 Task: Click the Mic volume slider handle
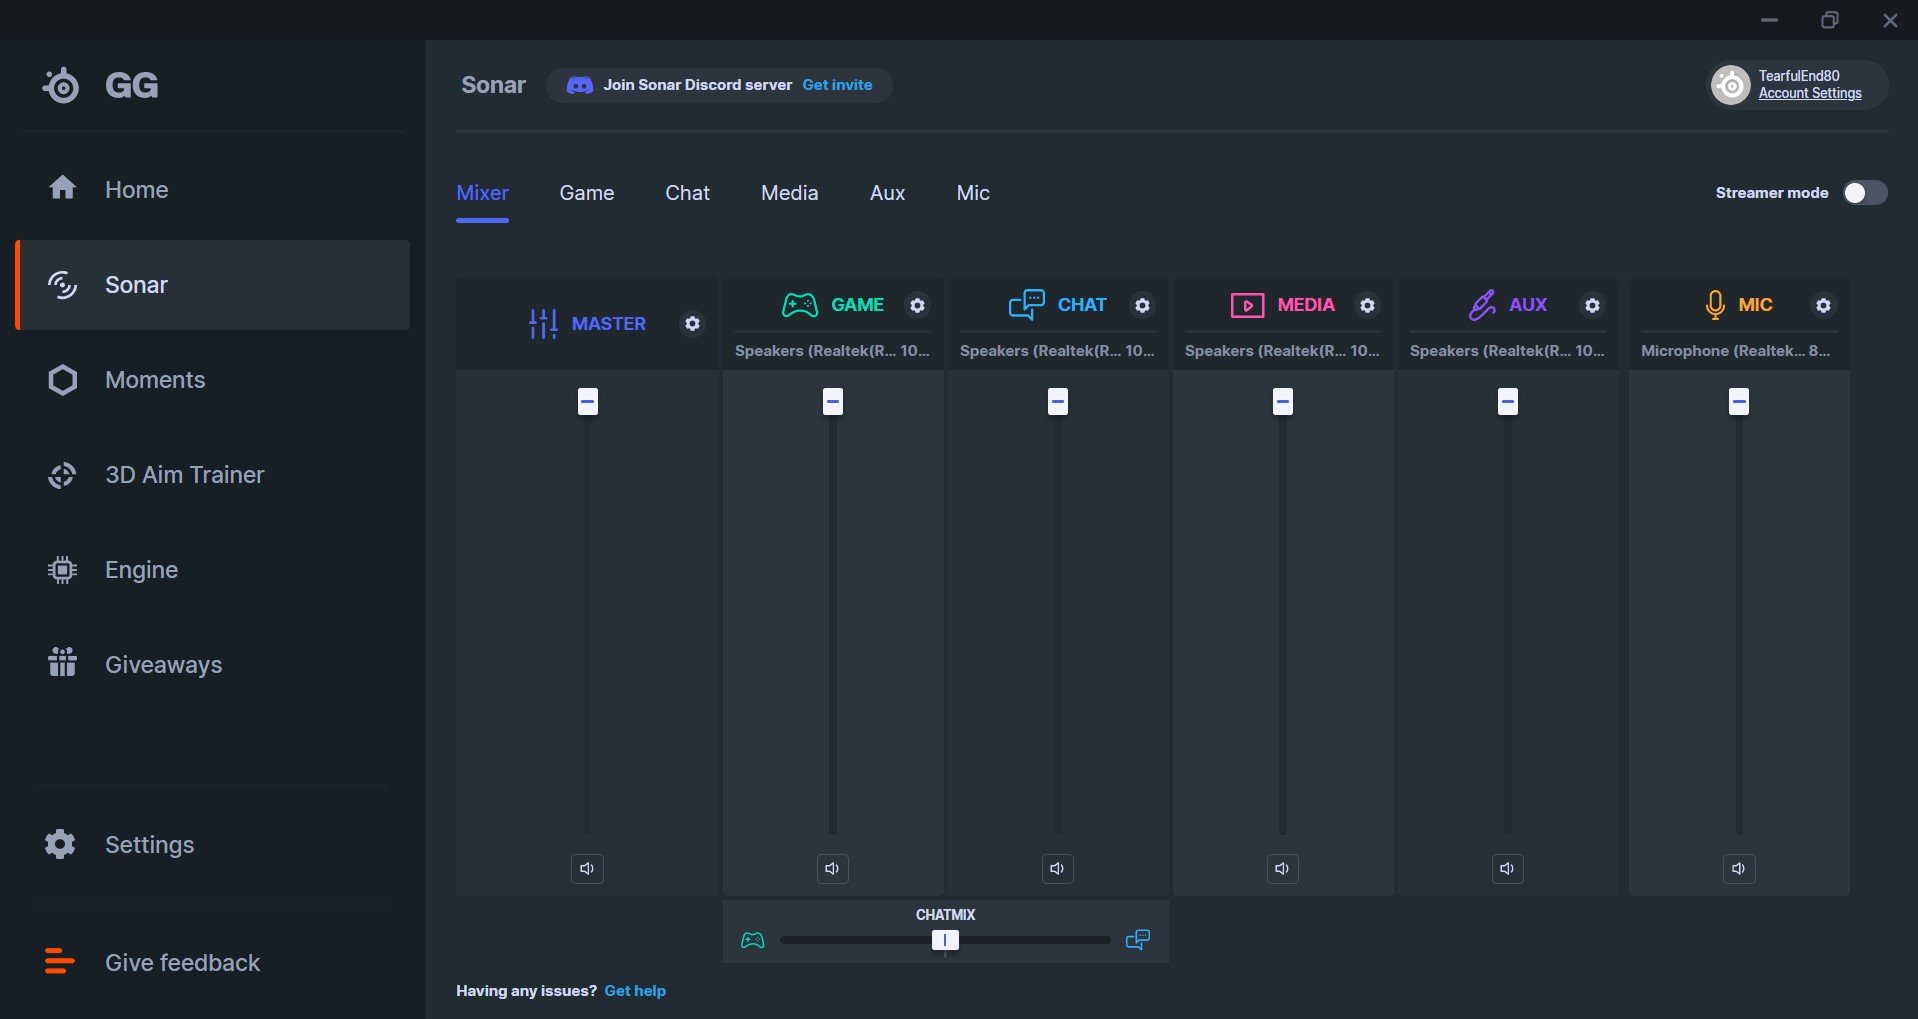coord(1739,402)
